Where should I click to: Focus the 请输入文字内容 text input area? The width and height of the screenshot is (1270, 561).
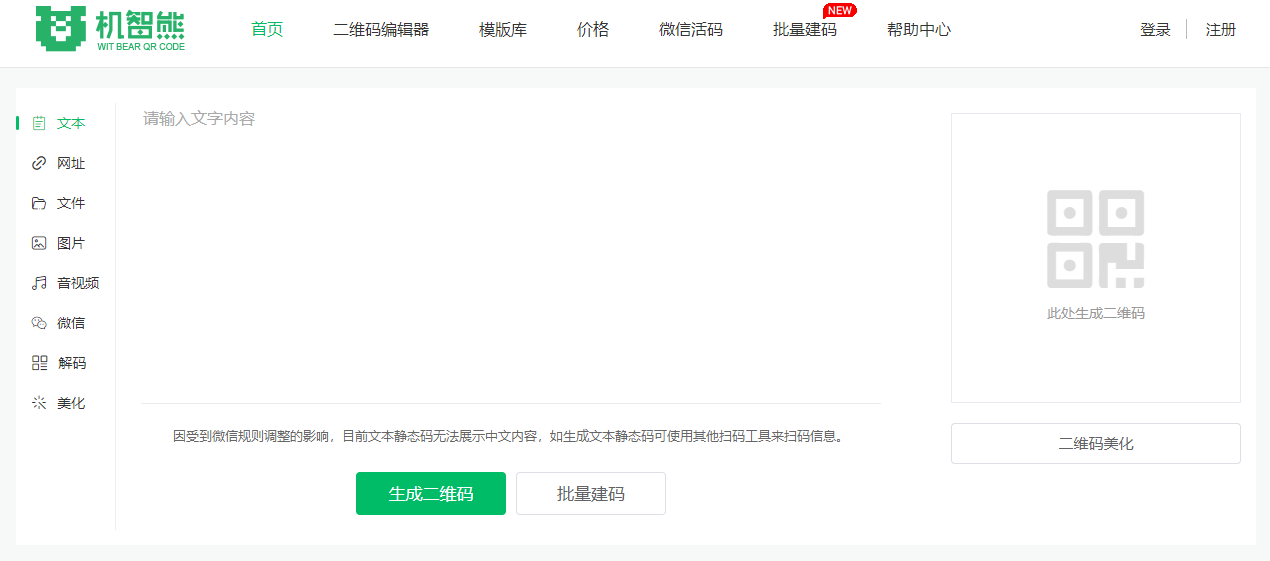point(511,253)
